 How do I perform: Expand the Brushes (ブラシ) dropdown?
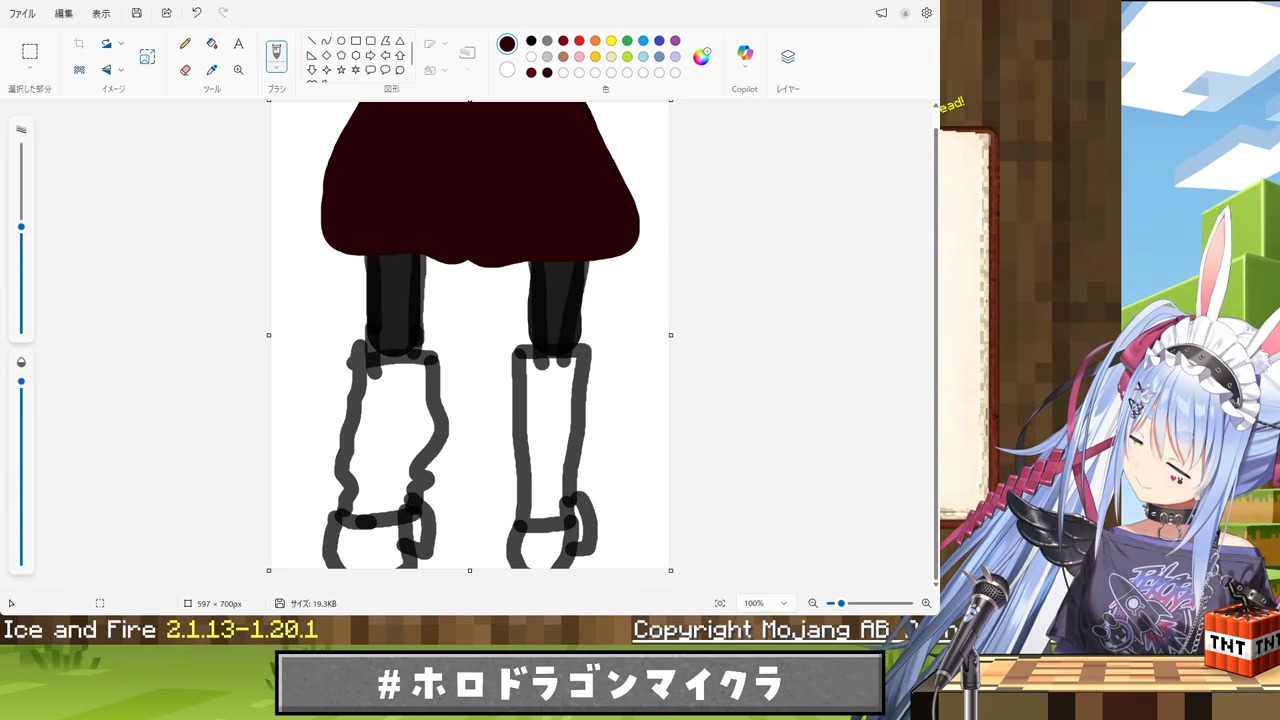[276, 67]
